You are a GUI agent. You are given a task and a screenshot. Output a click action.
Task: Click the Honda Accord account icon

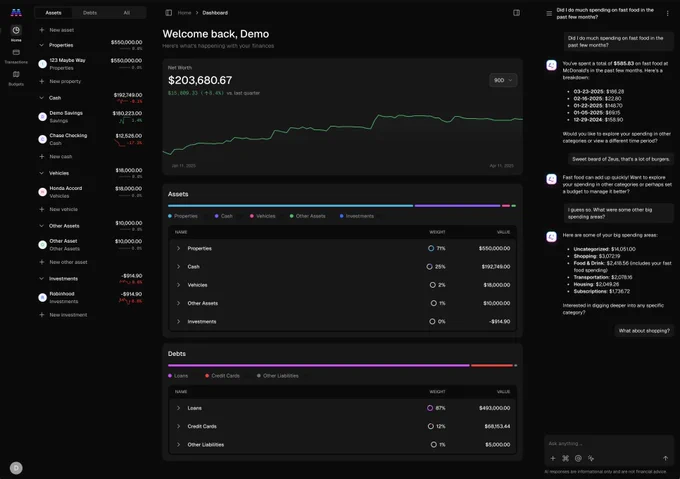42,192
